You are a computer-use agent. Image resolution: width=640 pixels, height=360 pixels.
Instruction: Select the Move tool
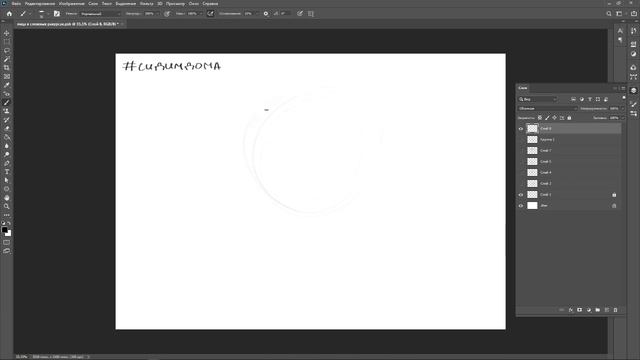point(7,33)
